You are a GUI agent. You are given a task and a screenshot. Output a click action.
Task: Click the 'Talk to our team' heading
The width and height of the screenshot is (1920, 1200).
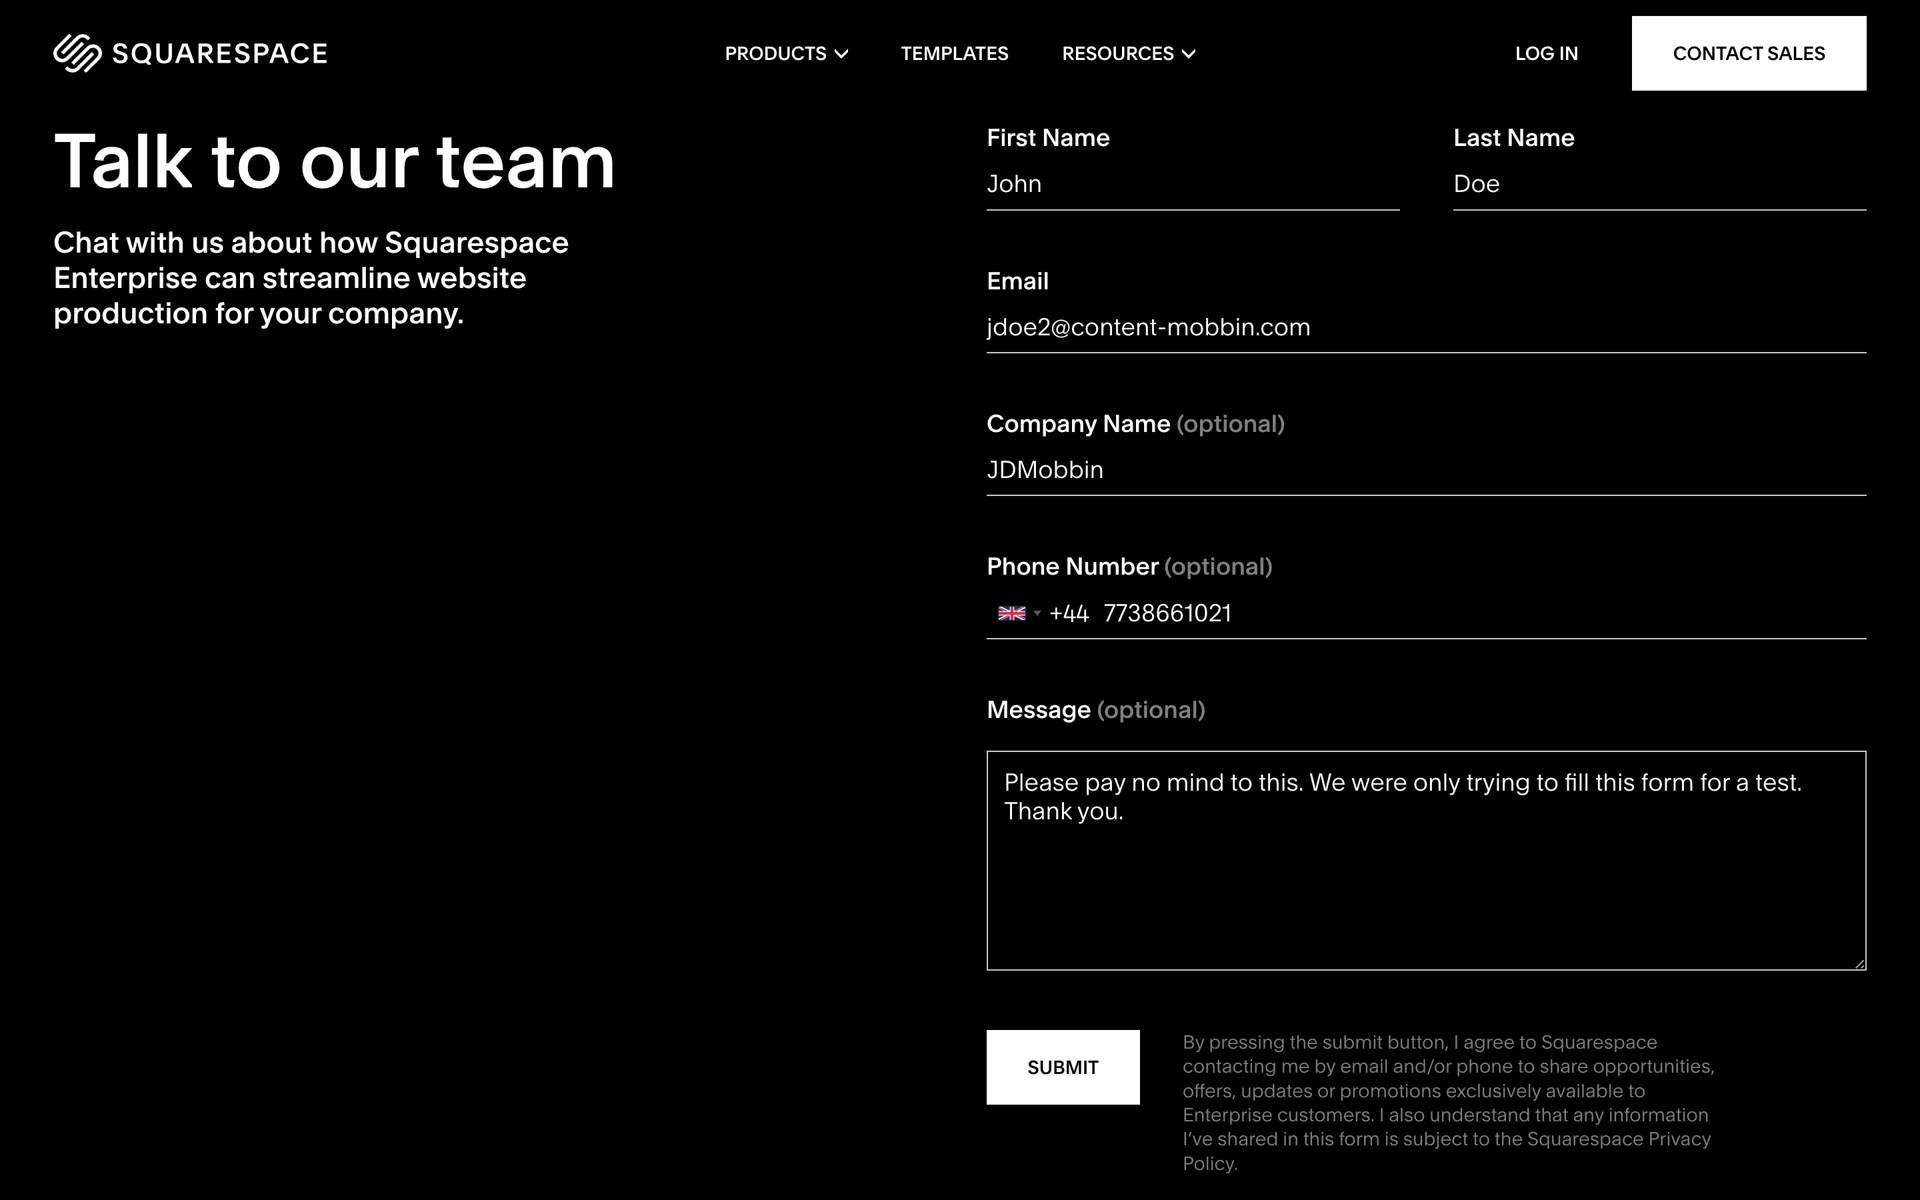point(334,161)
